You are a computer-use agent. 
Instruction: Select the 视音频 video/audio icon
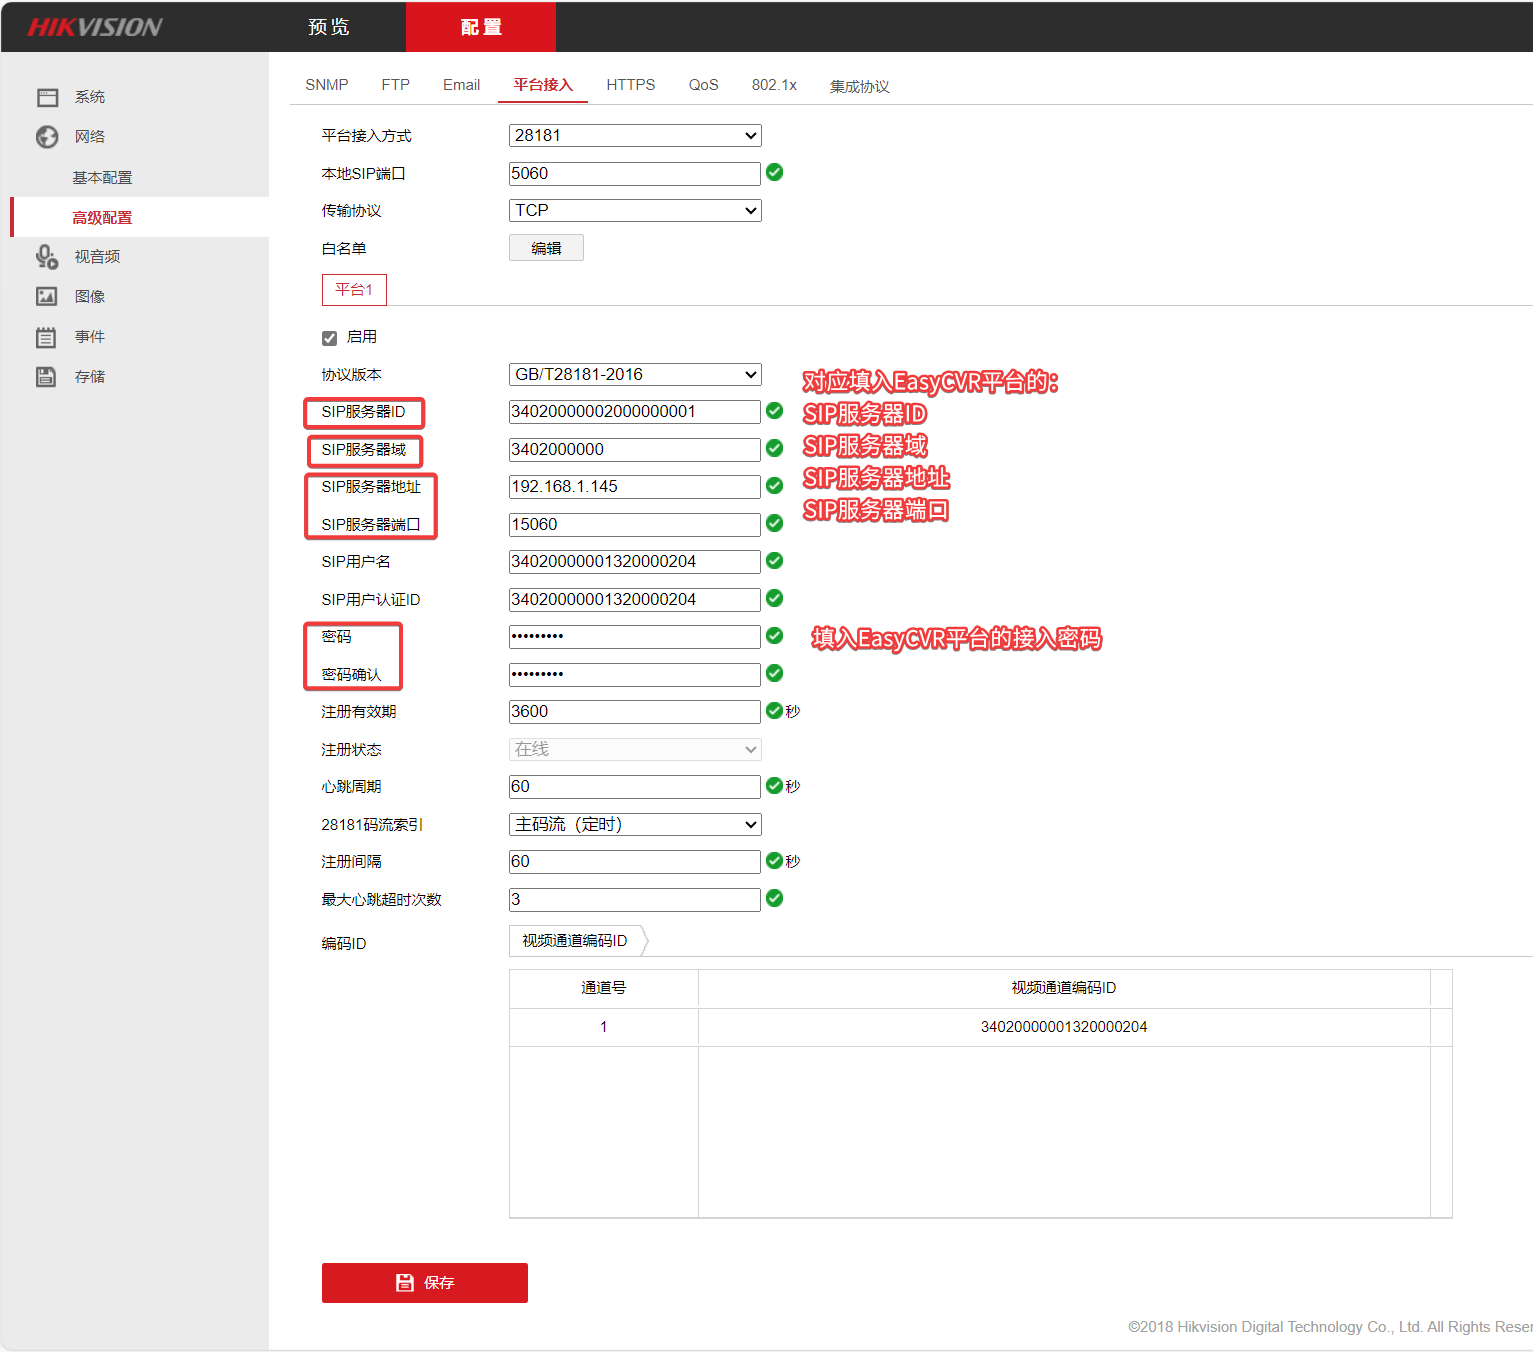click(47, 257)
